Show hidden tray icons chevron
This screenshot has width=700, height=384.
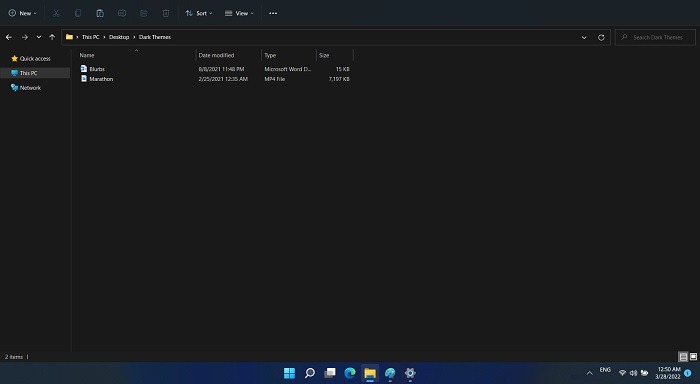click(x=589, y=373)
